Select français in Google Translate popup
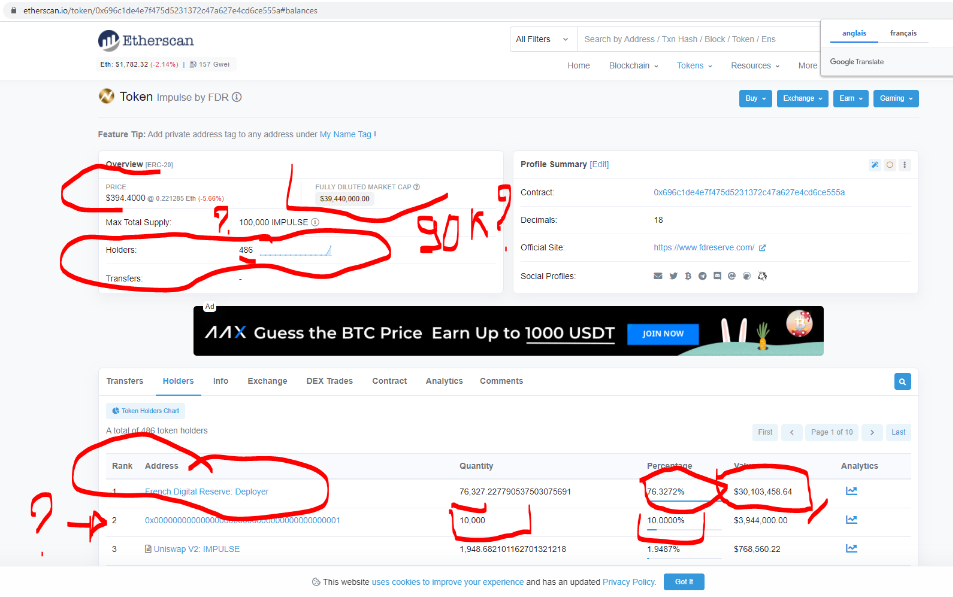The height and width of the screenshot is (597, 953). 903,33
